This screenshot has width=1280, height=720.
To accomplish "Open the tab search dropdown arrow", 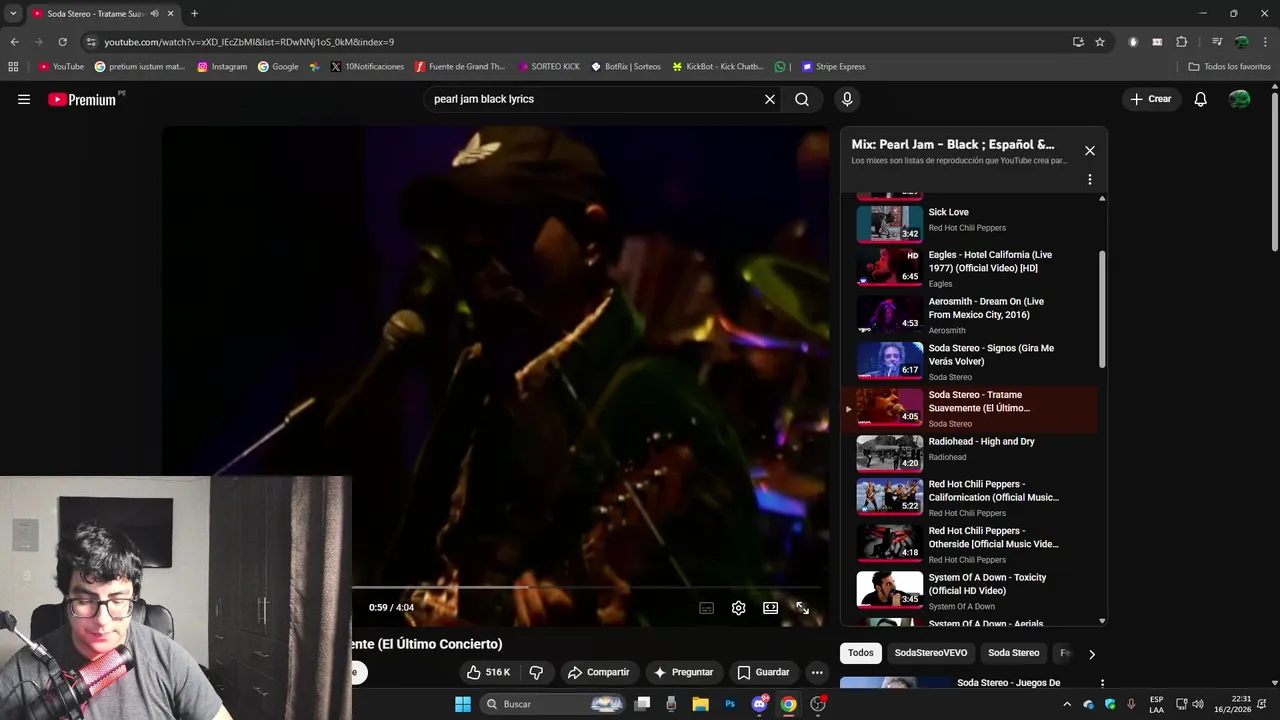I will tap(13, 14).
